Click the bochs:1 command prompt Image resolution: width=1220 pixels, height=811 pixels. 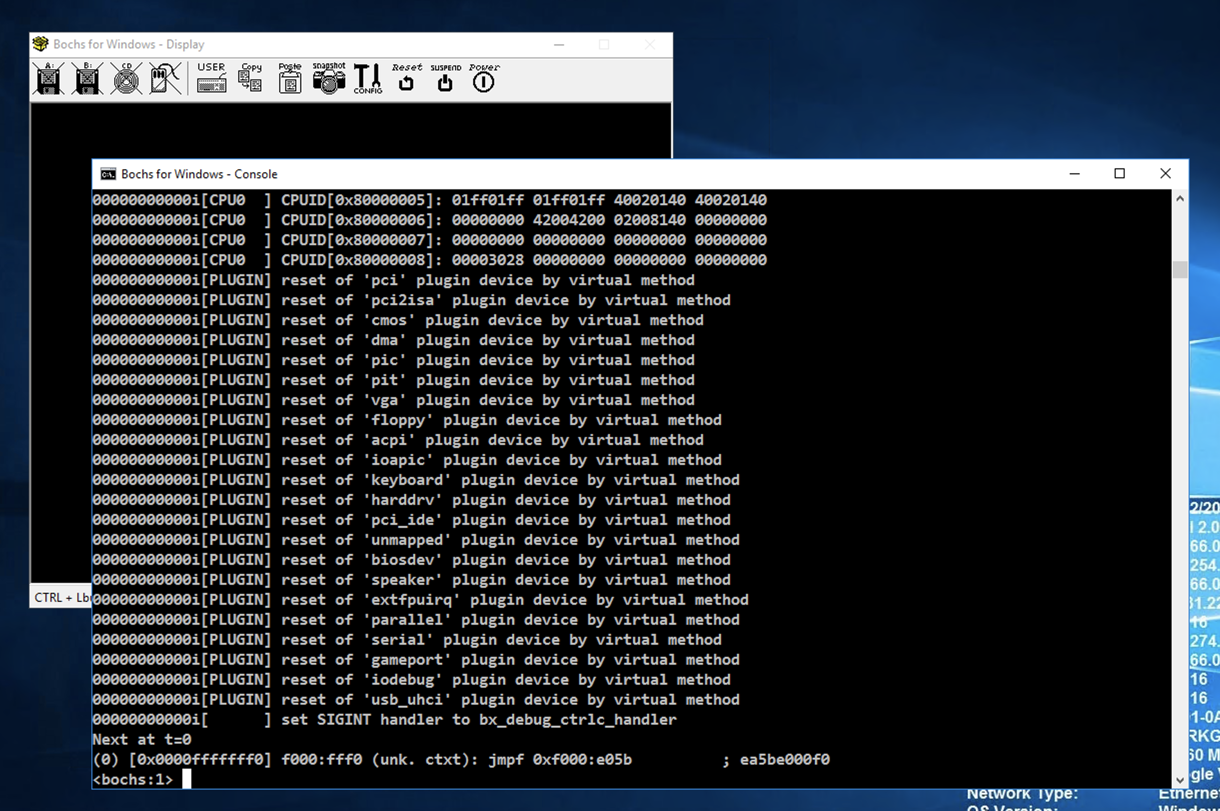click(132, 779)
